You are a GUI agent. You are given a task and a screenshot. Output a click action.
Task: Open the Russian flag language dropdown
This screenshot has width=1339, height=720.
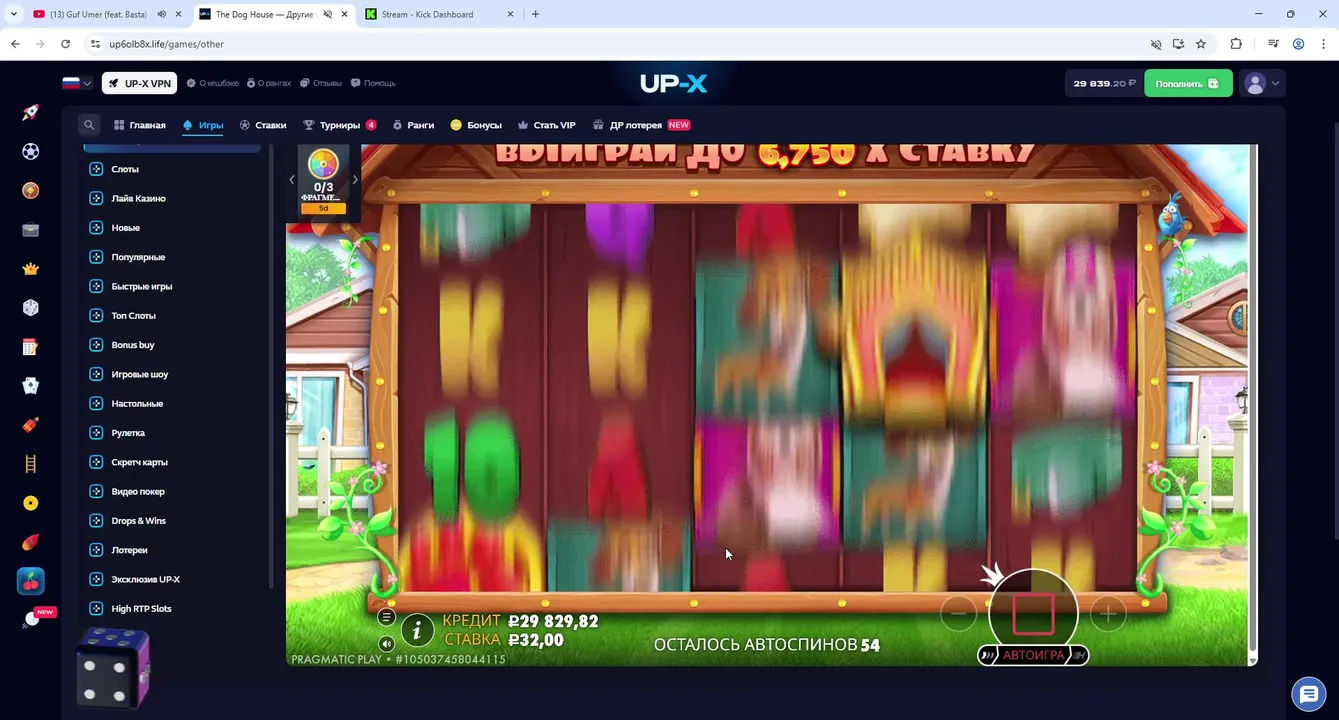pos(77,83)
